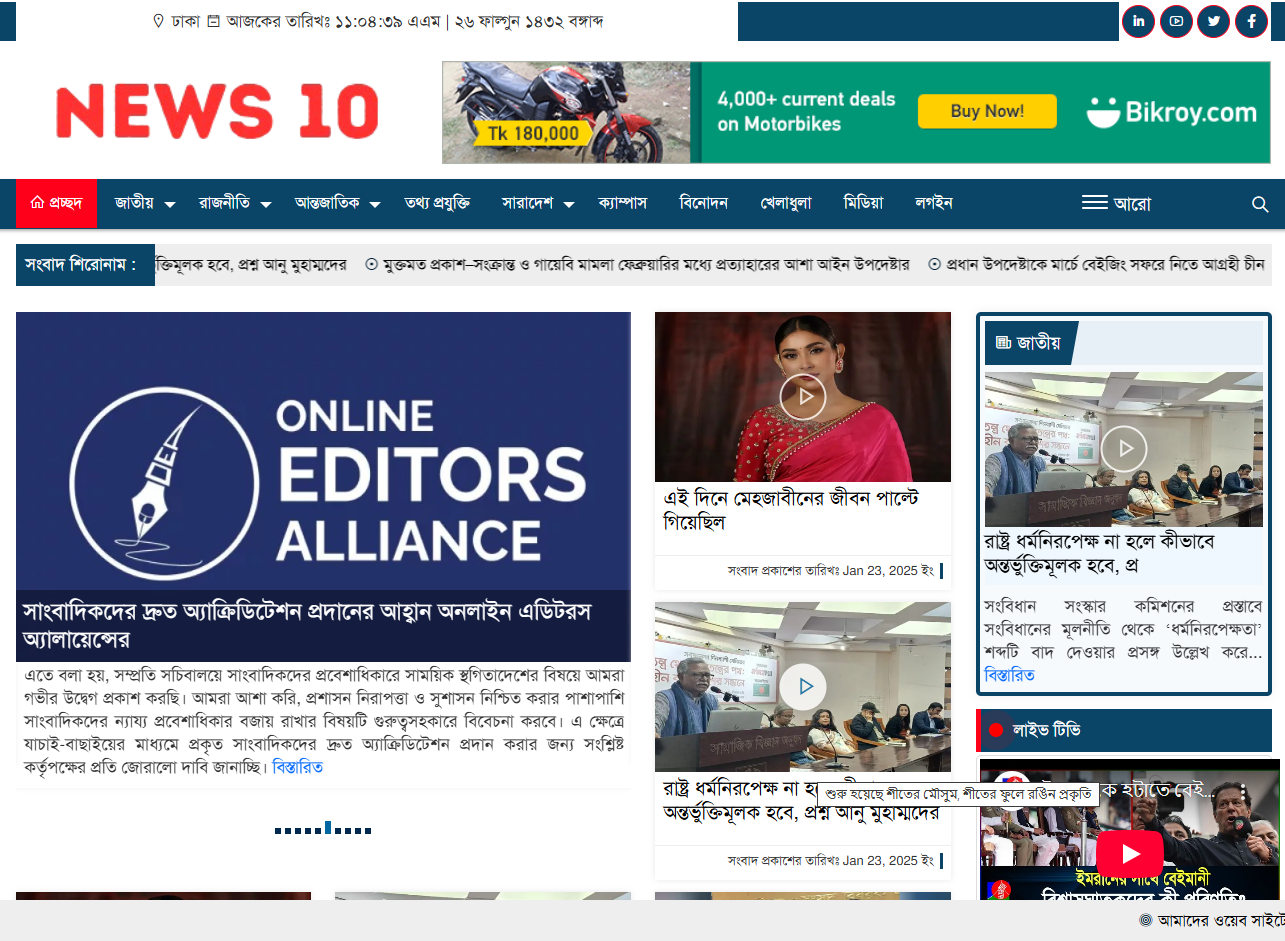Viewport: 1285px width, 941px height.
Task: Open the Twitter social icon
Action: tap(1213, 21)
